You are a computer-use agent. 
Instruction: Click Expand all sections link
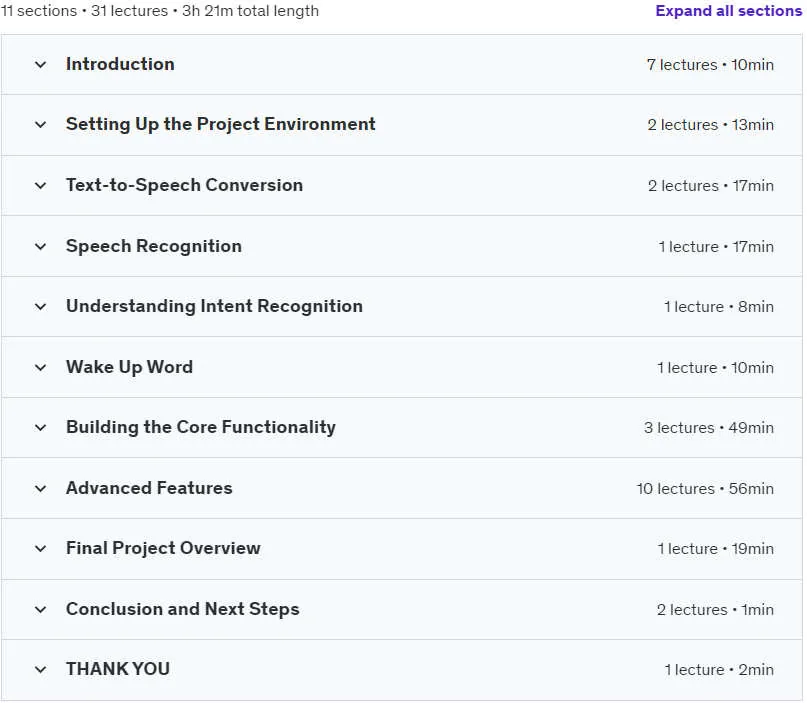point(728,11)
